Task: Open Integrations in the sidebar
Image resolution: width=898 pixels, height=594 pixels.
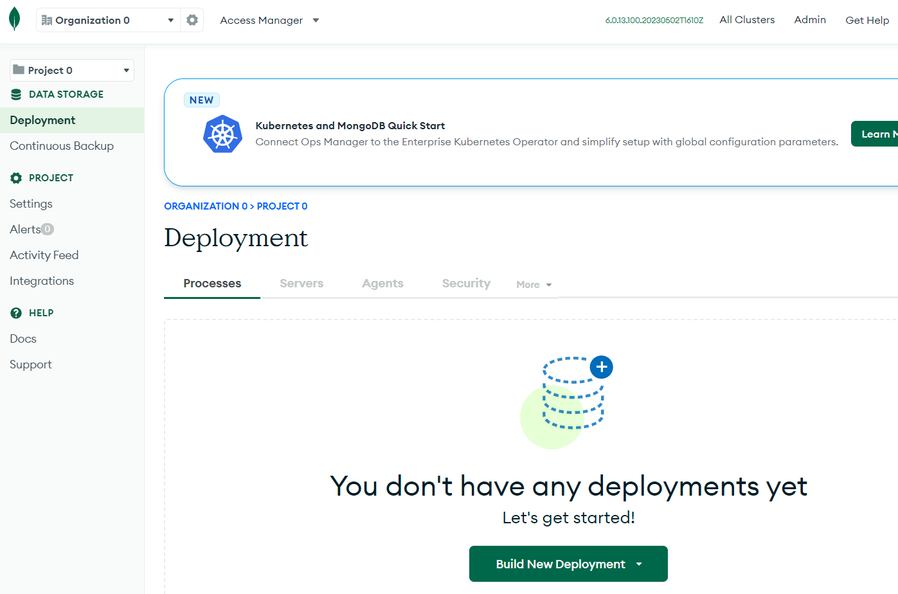Action: [x=42, y=281]
